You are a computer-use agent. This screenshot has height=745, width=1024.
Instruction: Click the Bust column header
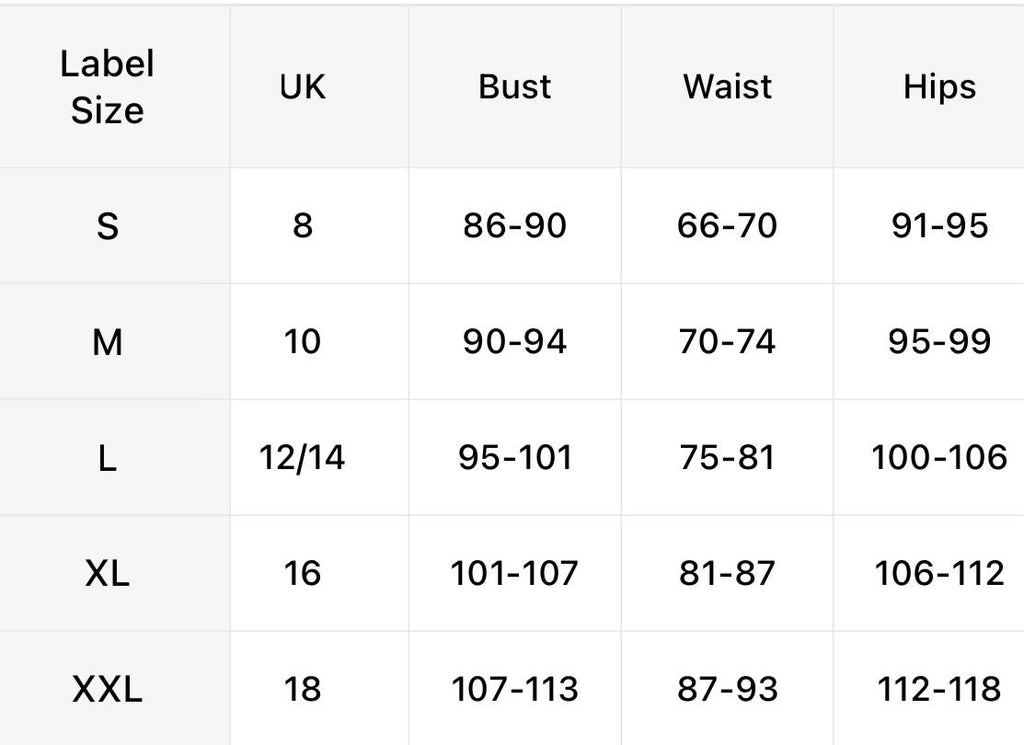[514, 87]
